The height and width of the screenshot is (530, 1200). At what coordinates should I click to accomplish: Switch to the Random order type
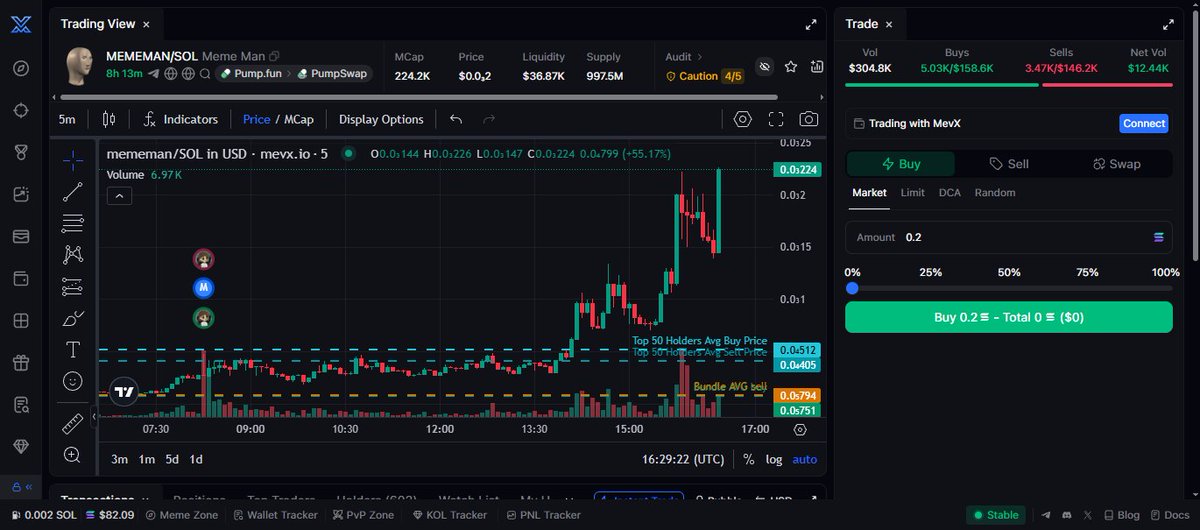point(995,193)
